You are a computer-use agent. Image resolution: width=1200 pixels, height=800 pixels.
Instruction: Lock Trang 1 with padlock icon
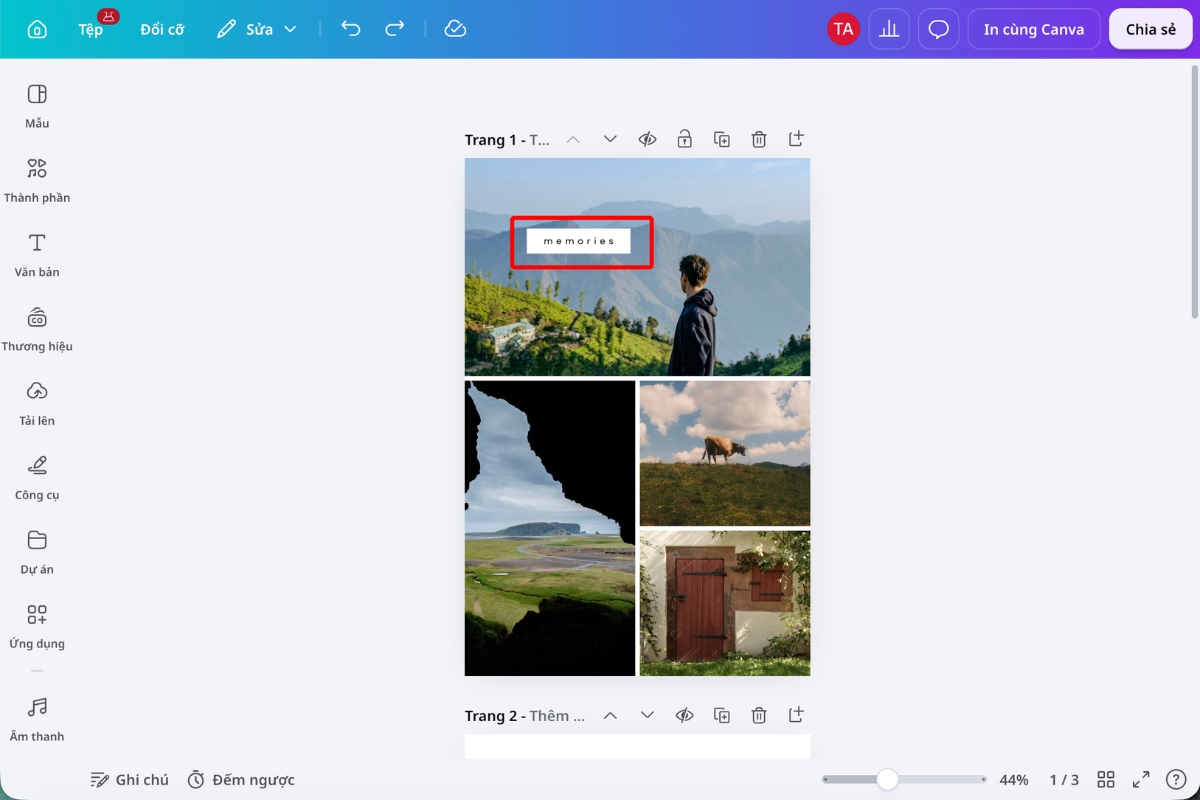(684, 139)
